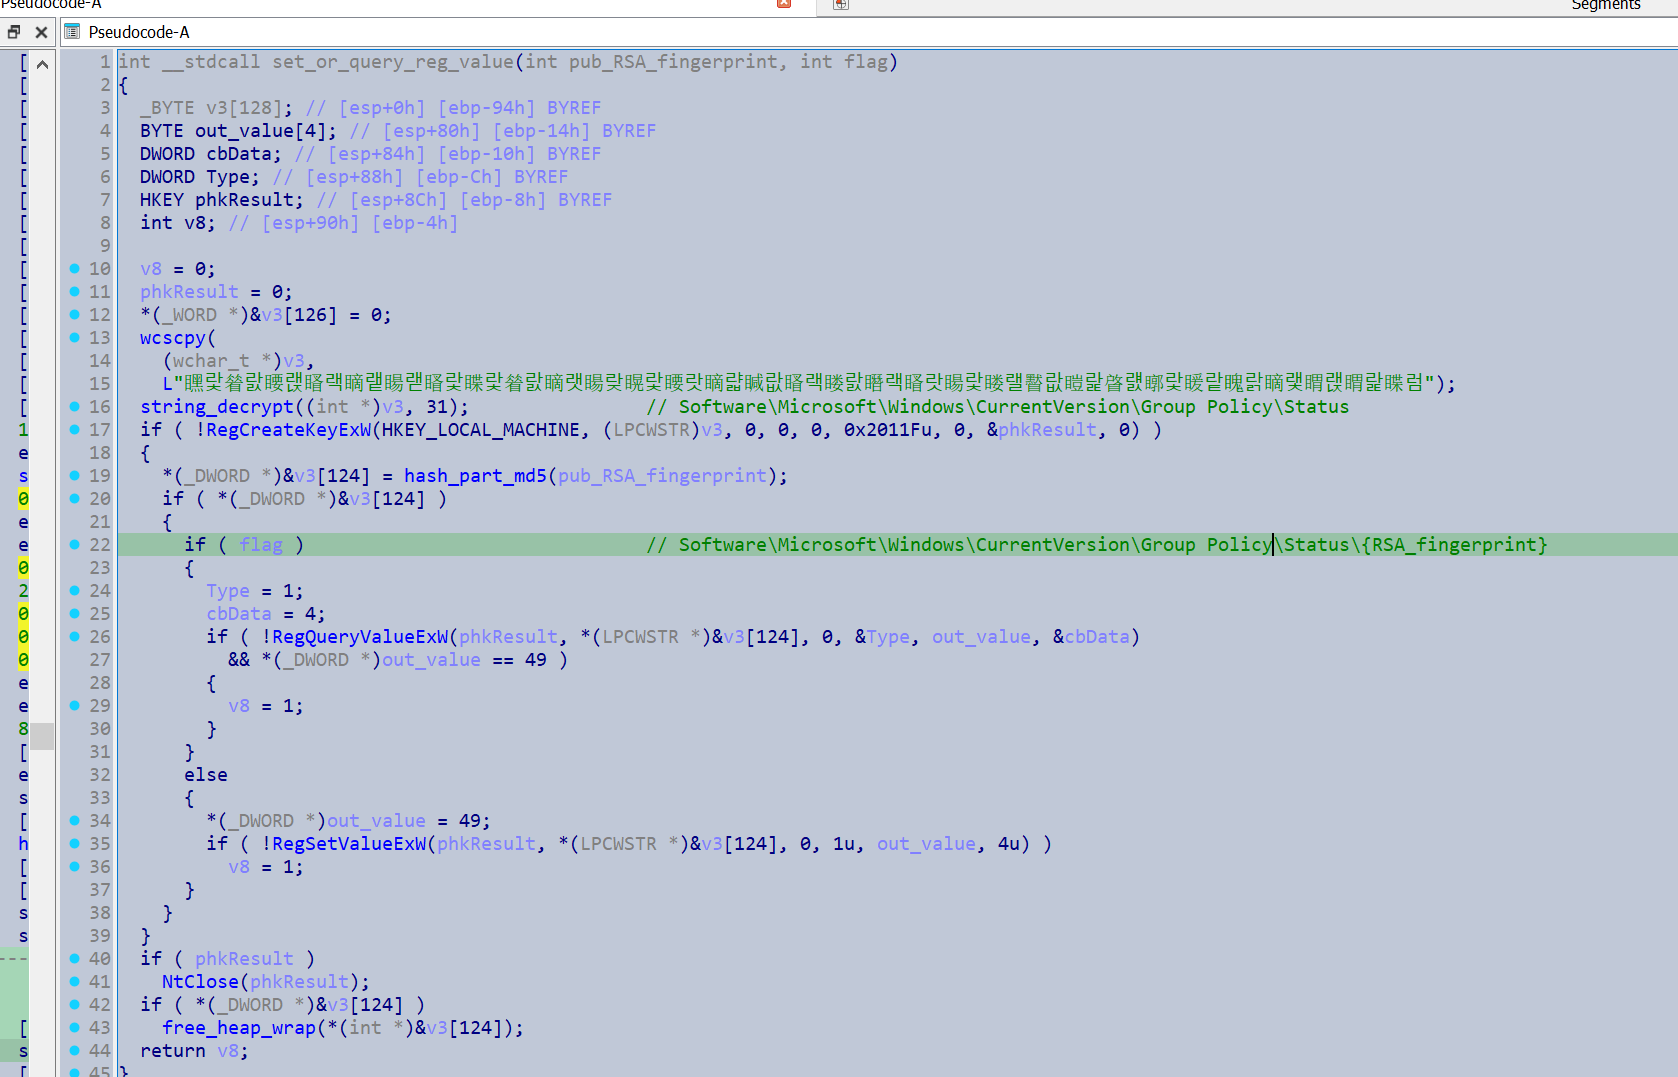The image size is (1678, 1077).
Task: Click the free_heap_wrap function call
Action: (239, 1028)
